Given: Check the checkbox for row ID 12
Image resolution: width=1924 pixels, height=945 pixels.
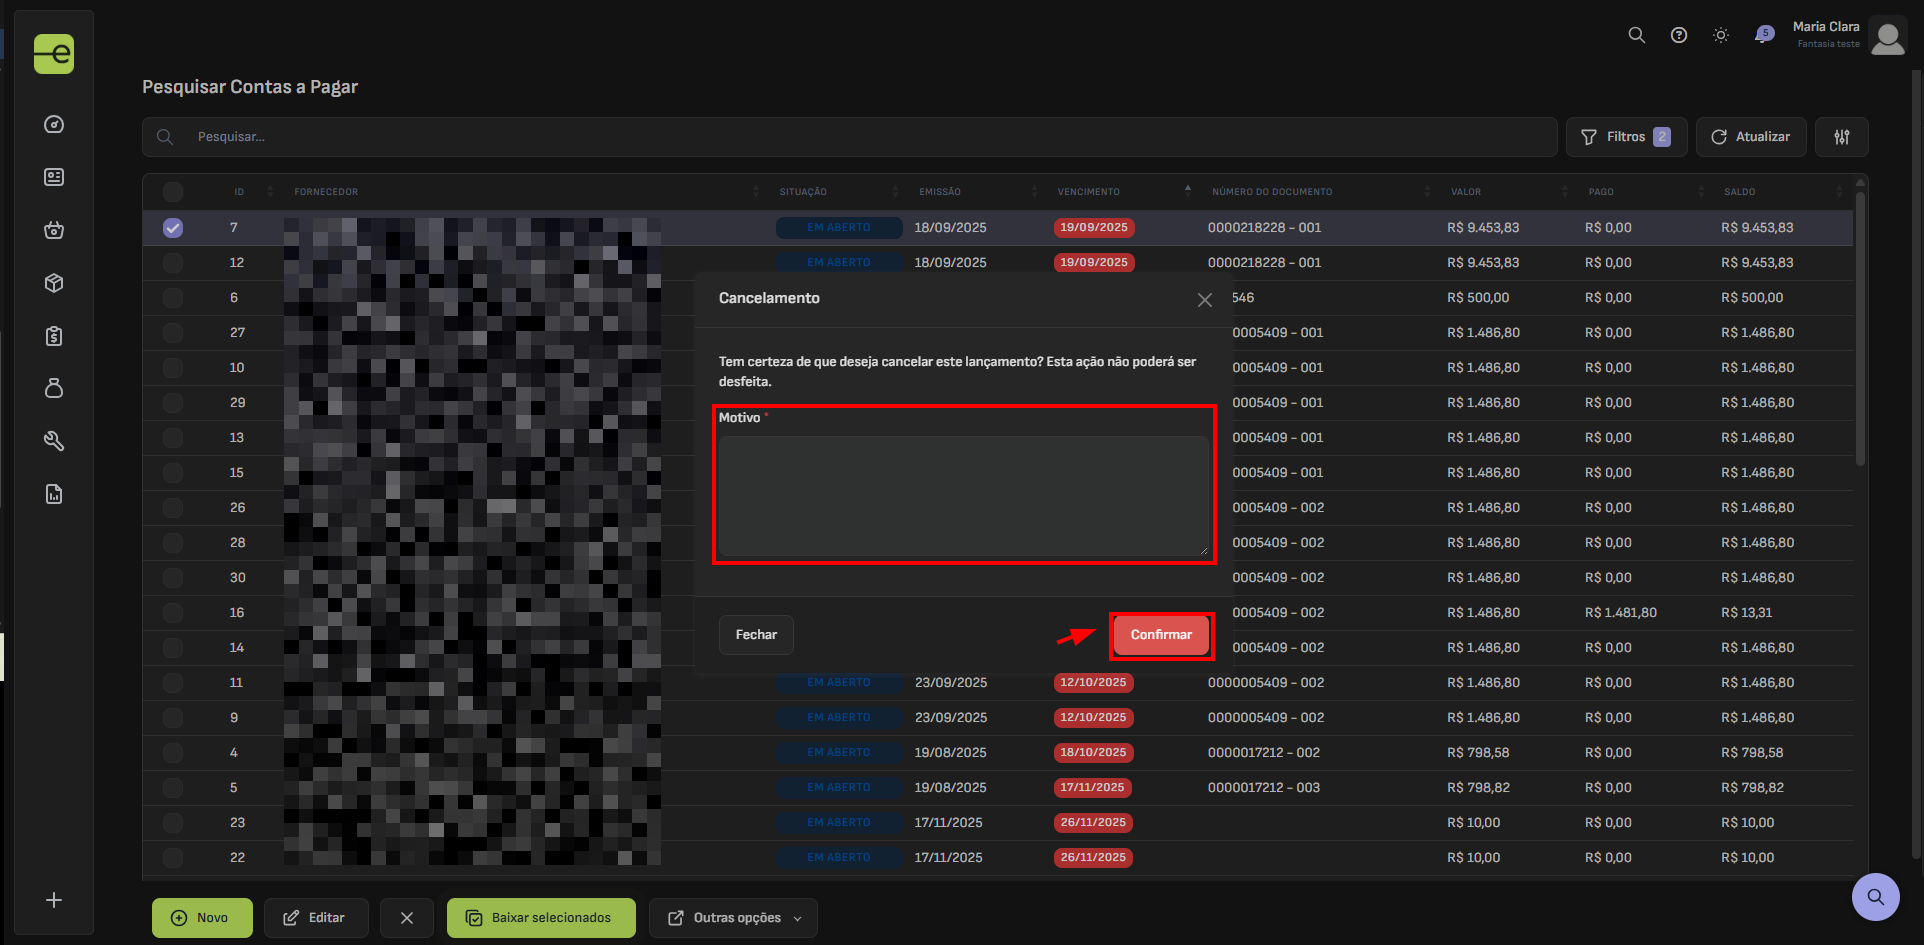Looking at the screenshot, I should [173, 263].
